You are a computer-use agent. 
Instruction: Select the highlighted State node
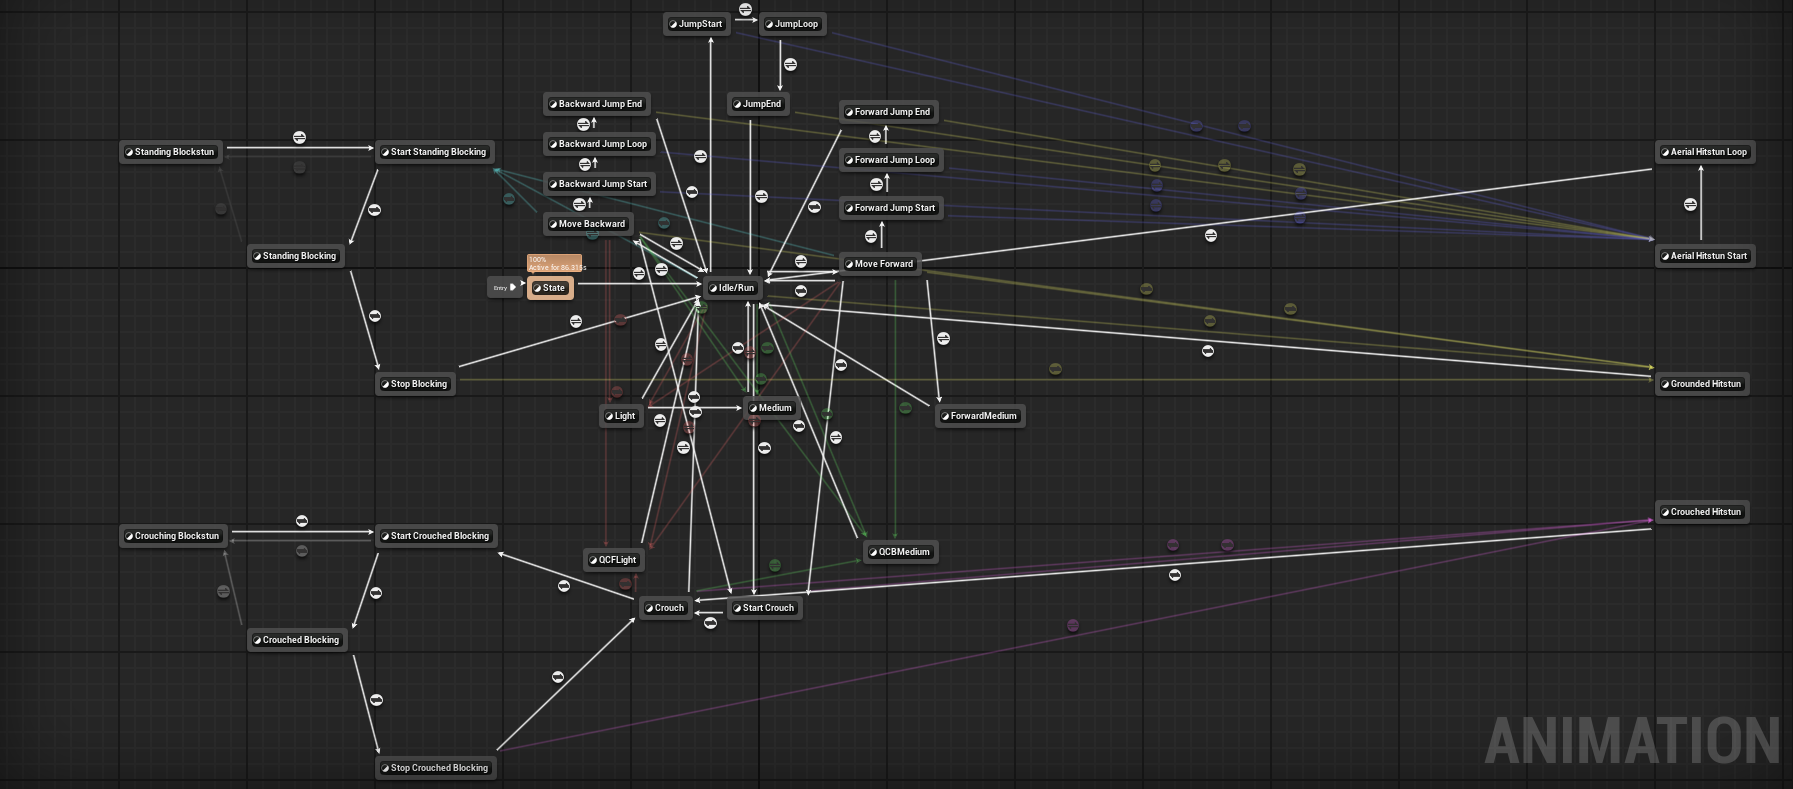549,288
